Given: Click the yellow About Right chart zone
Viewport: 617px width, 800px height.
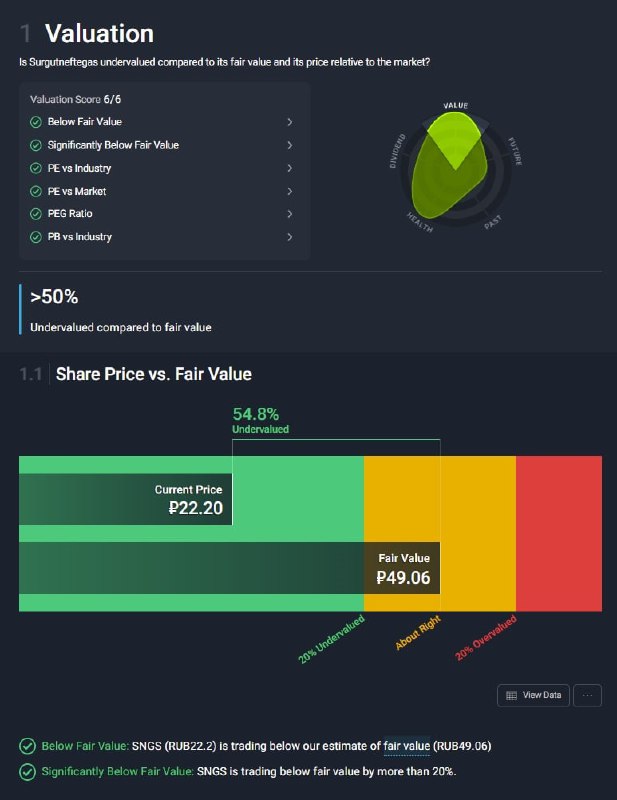Looking at the screenshot, I should point(440,534).
